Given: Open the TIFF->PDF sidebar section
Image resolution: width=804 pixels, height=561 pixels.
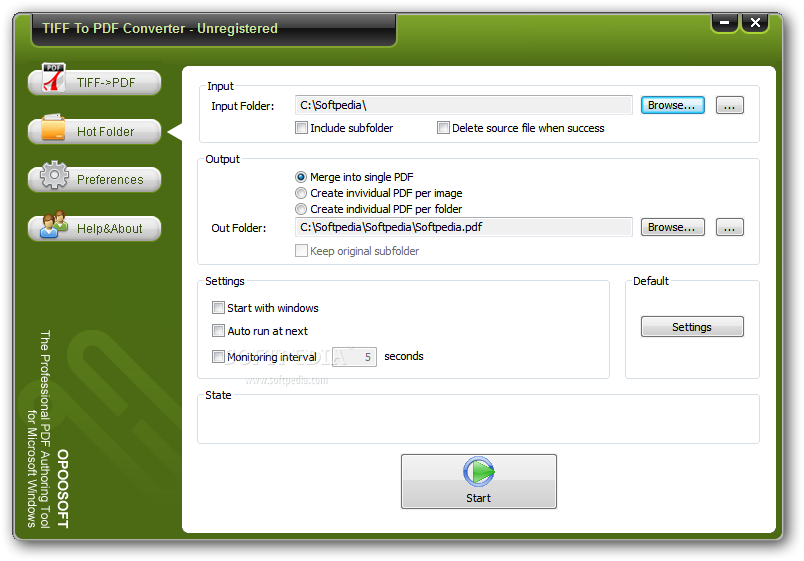Looking at the screenshot, I should [94, 82].
